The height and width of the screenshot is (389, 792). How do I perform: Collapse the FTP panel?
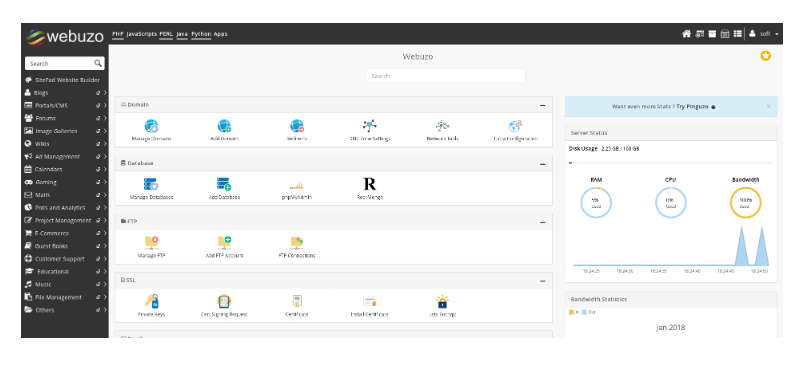click(x=542, y=222)
